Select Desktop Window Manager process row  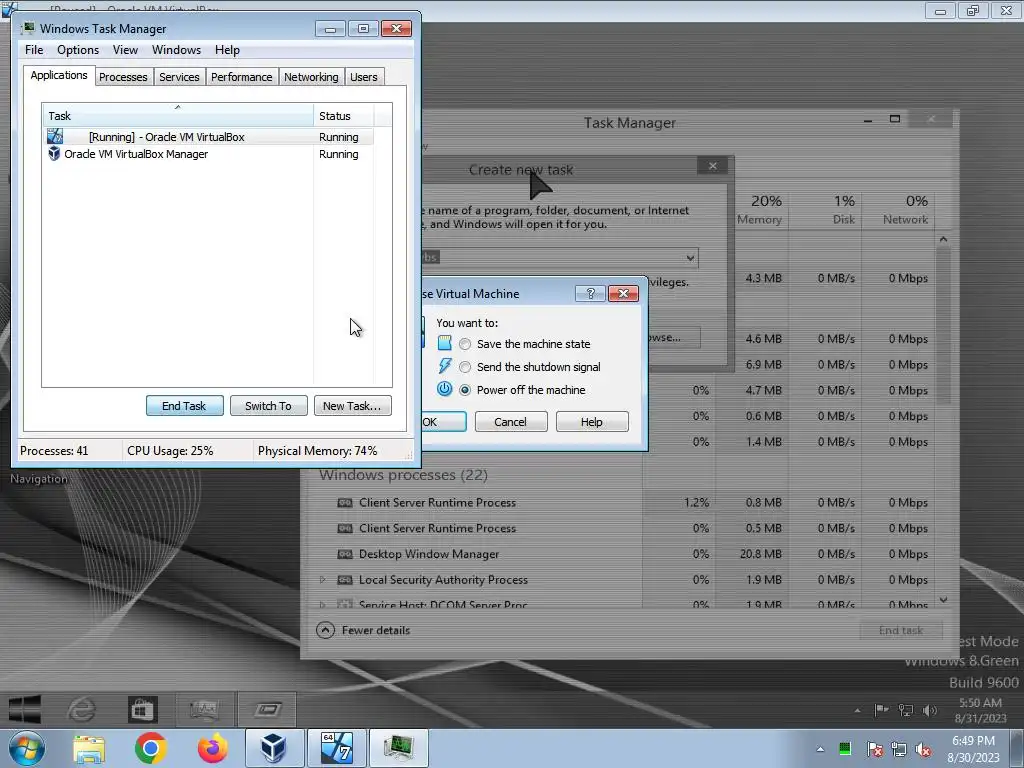(x=620, y=554)
